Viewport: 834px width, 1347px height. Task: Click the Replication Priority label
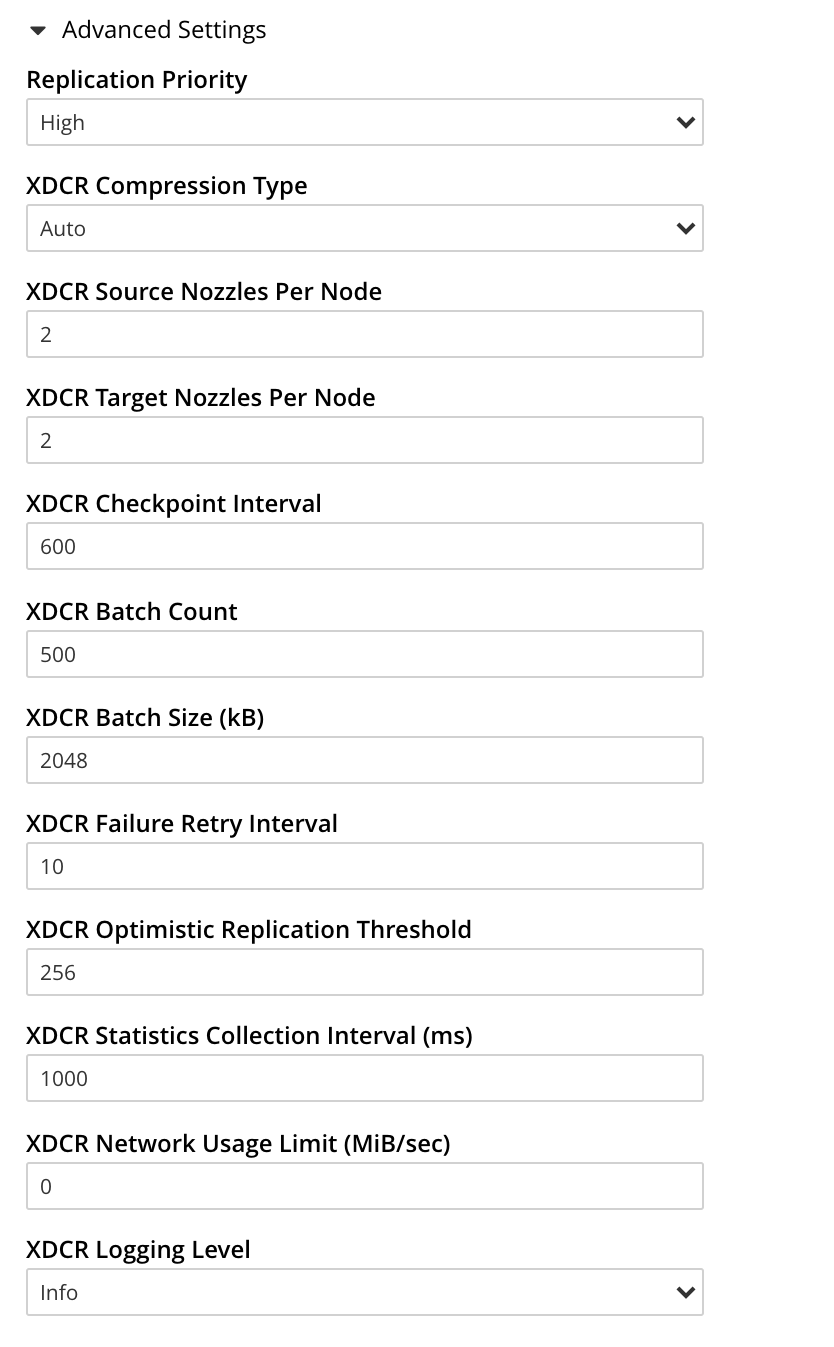137,80
